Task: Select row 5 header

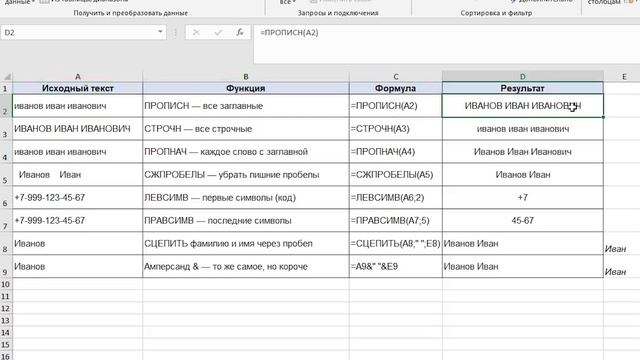Action: click(x=6, y=175)
